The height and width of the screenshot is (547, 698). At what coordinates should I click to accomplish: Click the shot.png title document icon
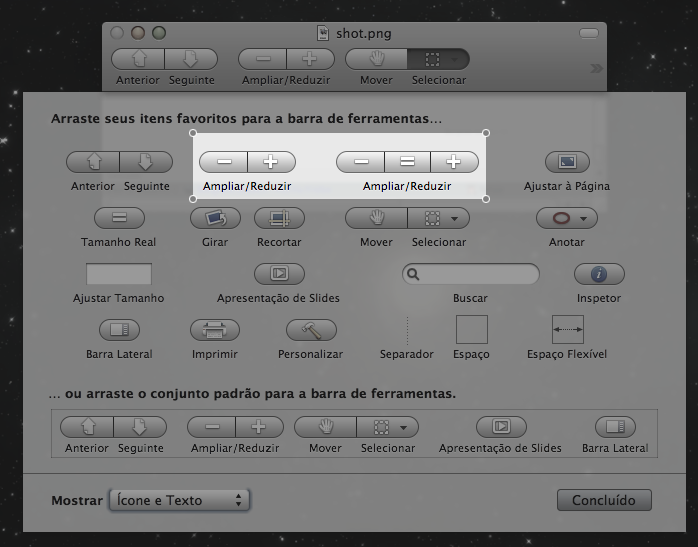click(x=323, y=33)
